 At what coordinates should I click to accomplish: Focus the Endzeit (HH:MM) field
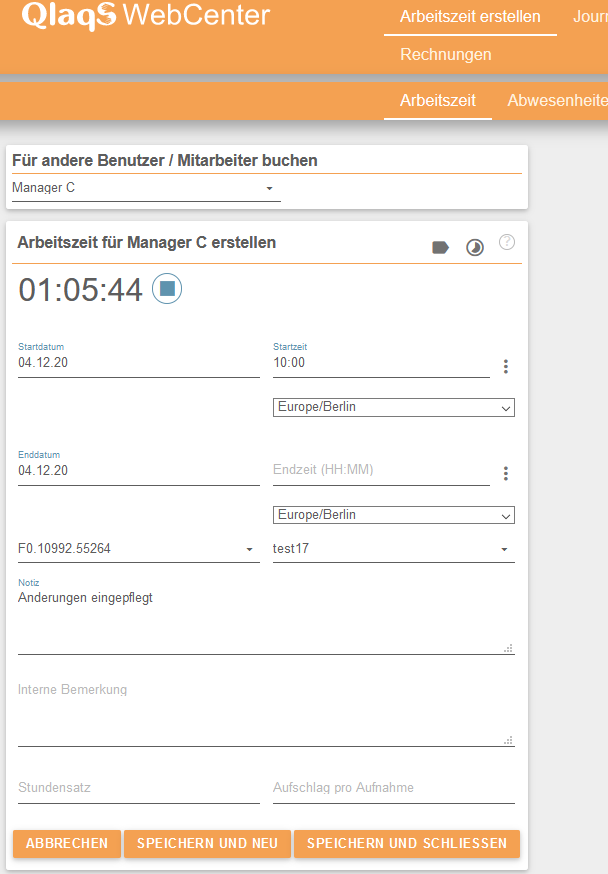tap(381, 470)
